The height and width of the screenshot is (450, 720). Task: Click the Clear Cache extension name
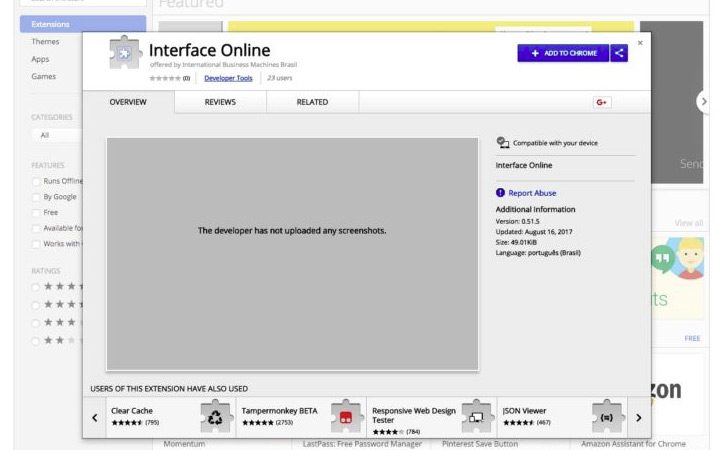(132, 411)
